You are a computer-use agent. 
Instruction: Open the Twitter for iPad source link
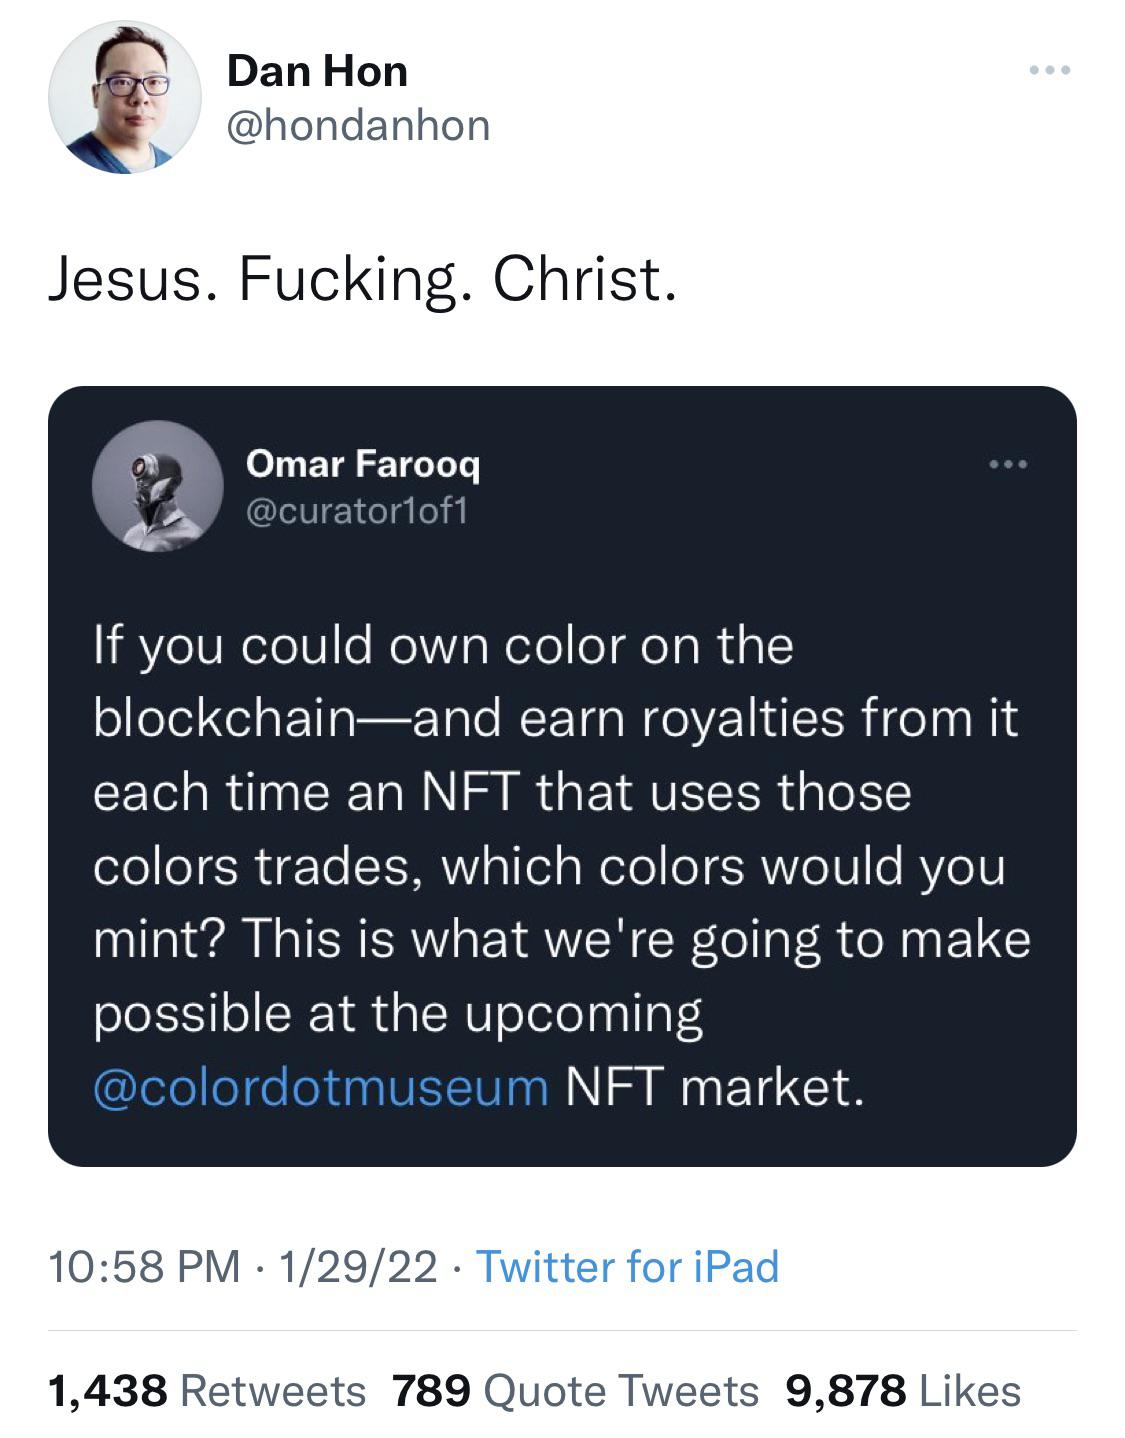[627, 1266]
